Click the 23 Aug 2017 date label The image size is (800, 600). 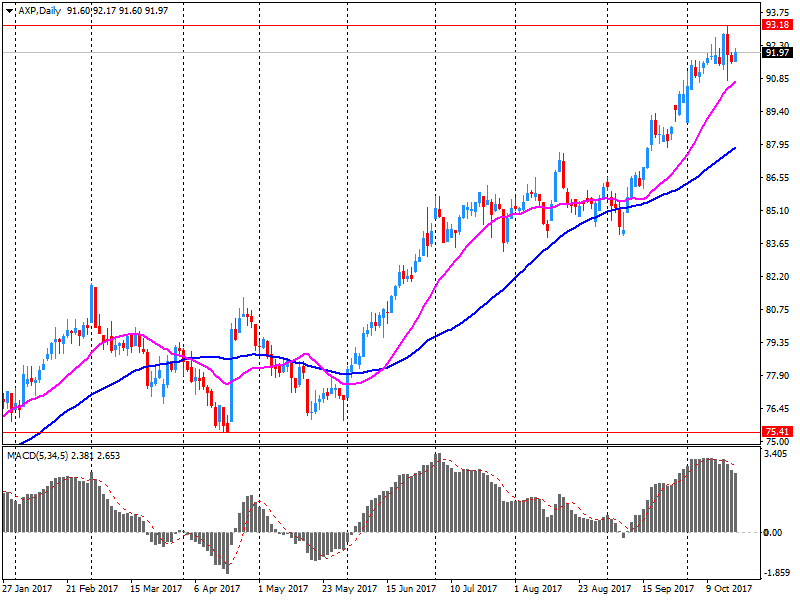[605, 589]
